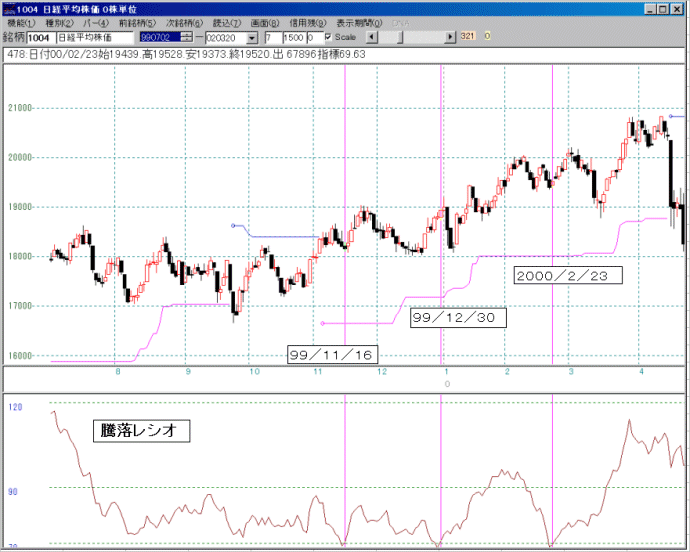The height and width of the screenshot is (552, 690).
Task: Click the horizontal scroll slider thumb
Action: coord(402,37)
